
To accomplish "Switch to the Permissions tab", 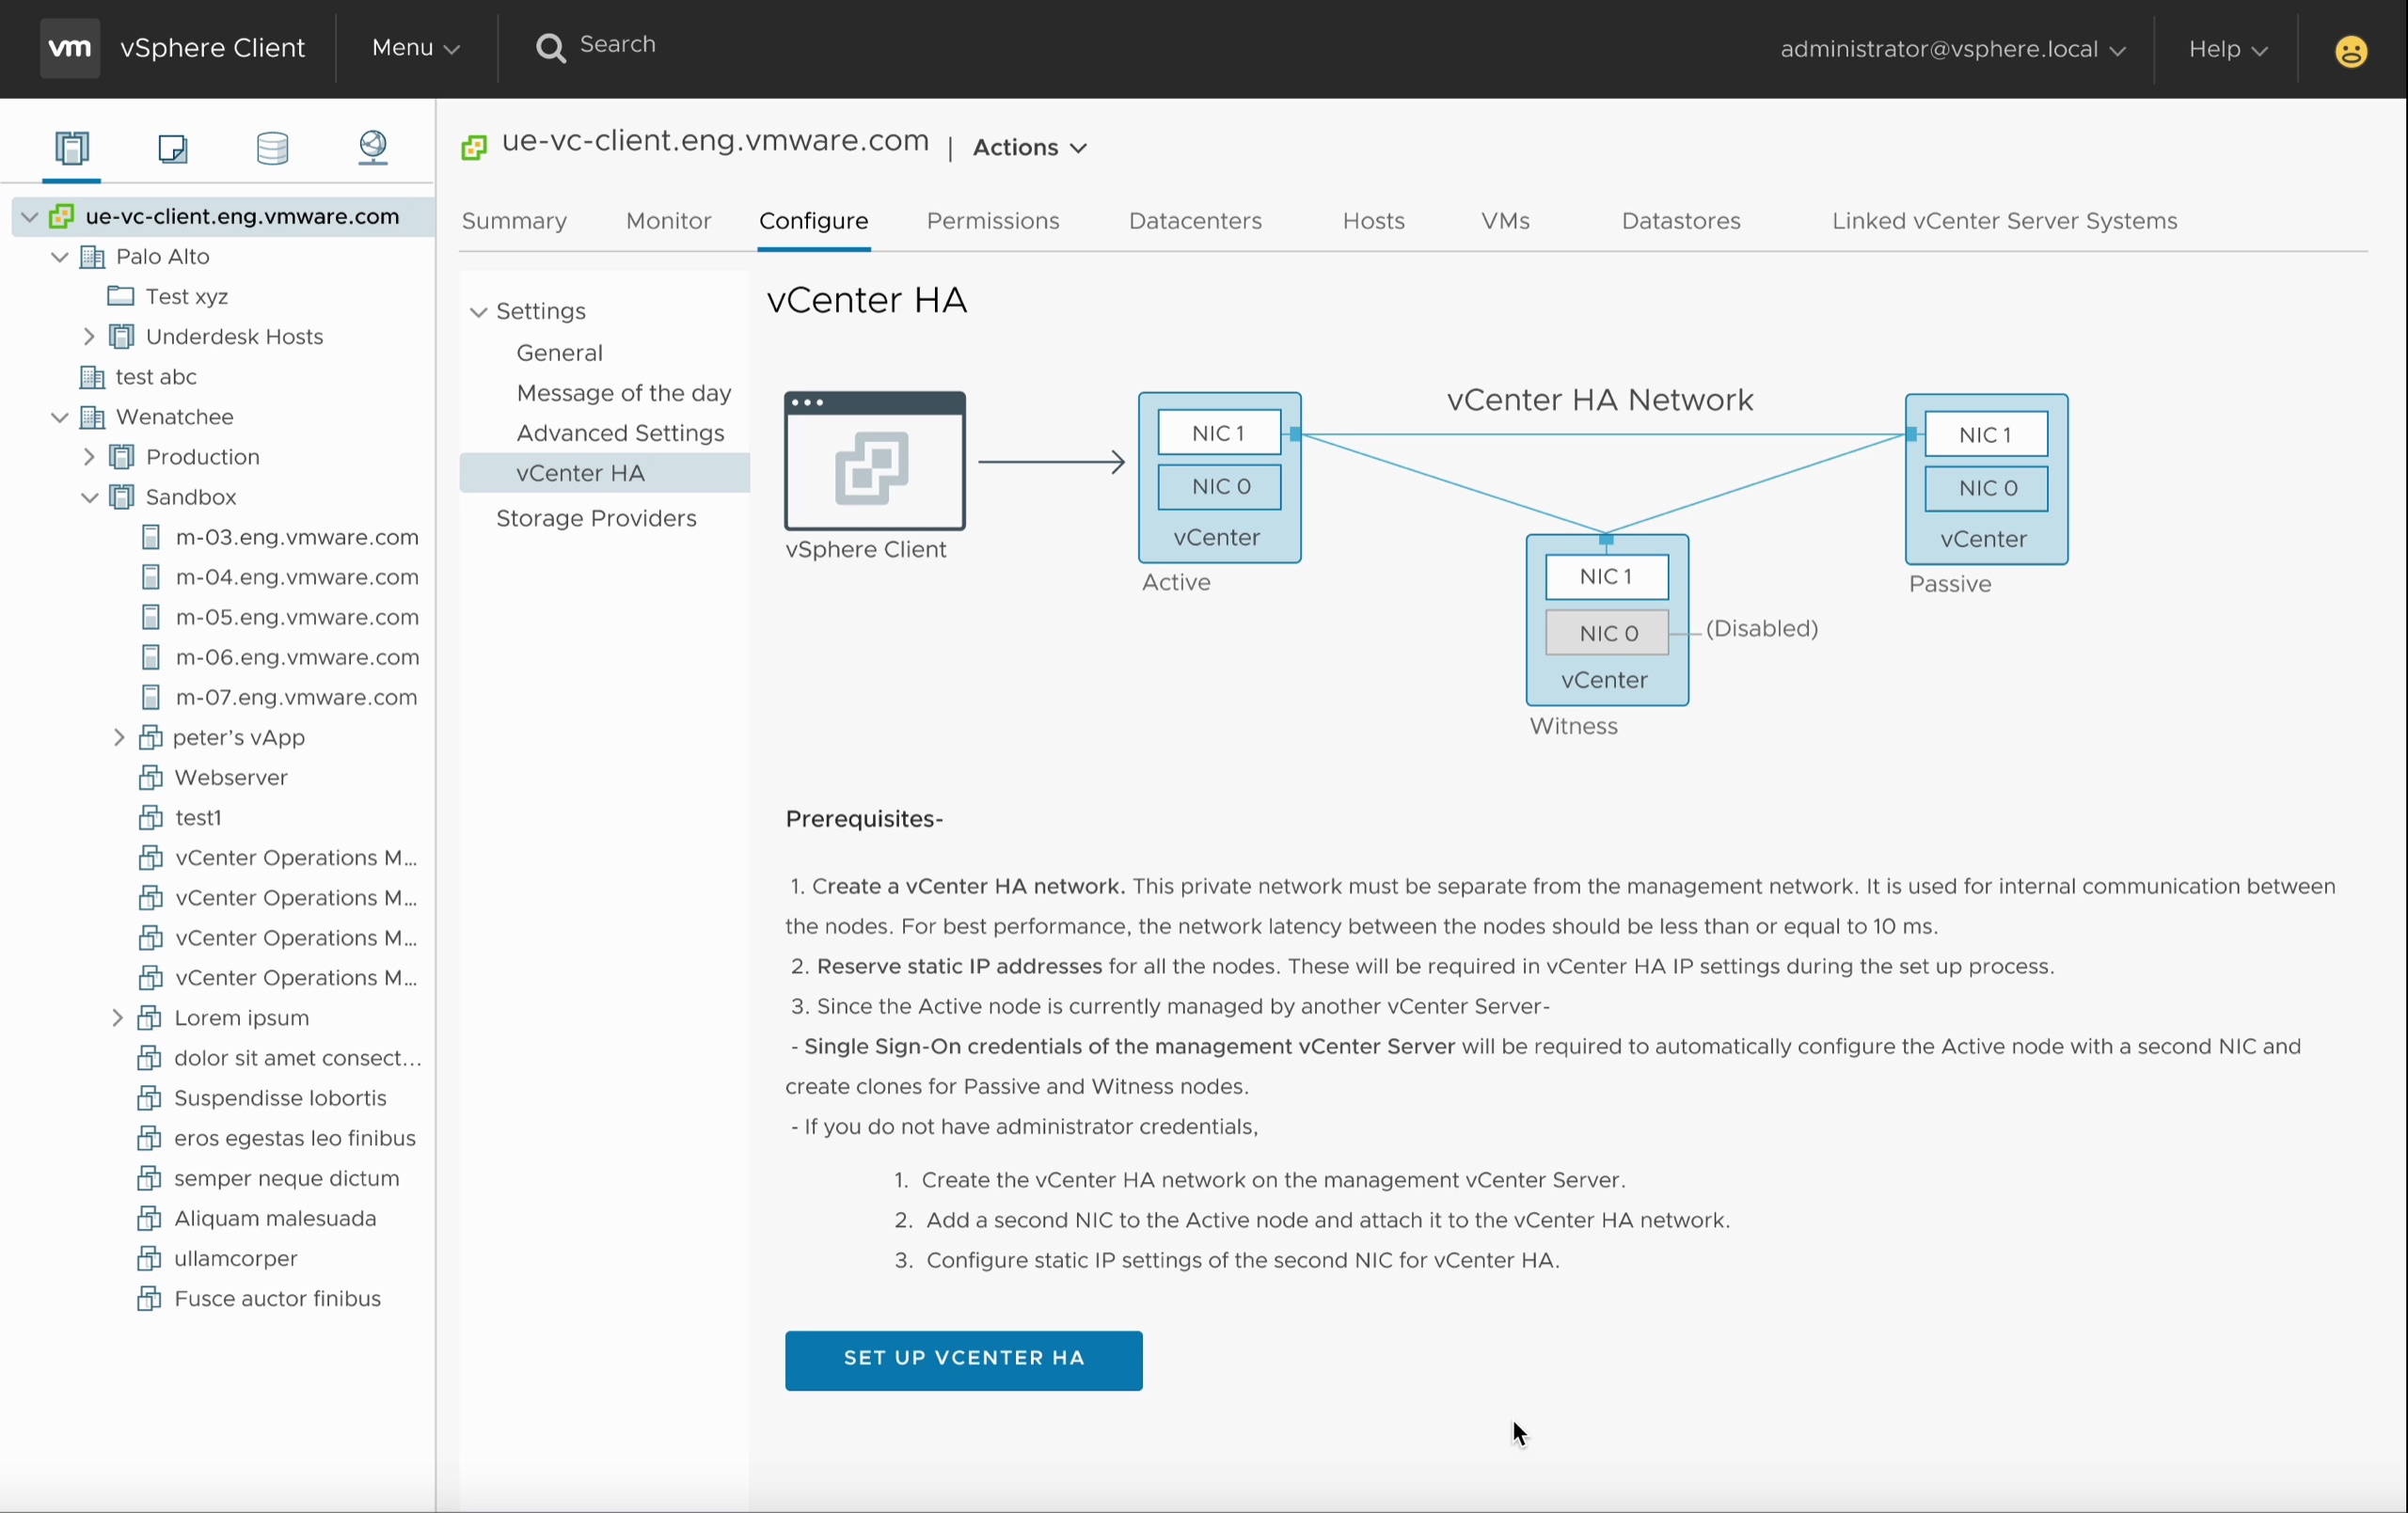I will pos(993,221).
